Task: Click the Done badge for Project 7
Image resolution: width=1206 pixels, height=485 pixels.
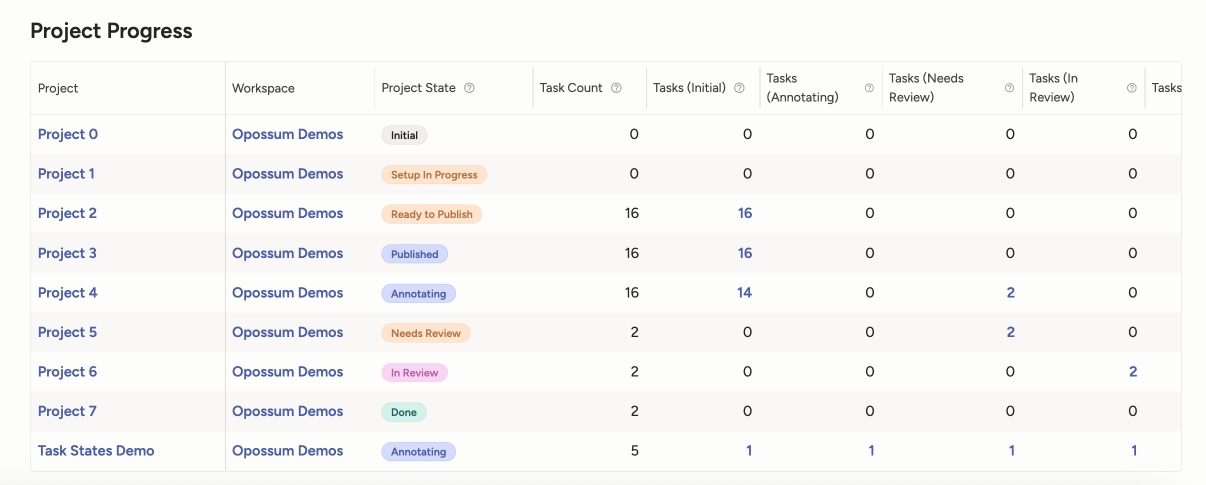Action: [404, 412]
